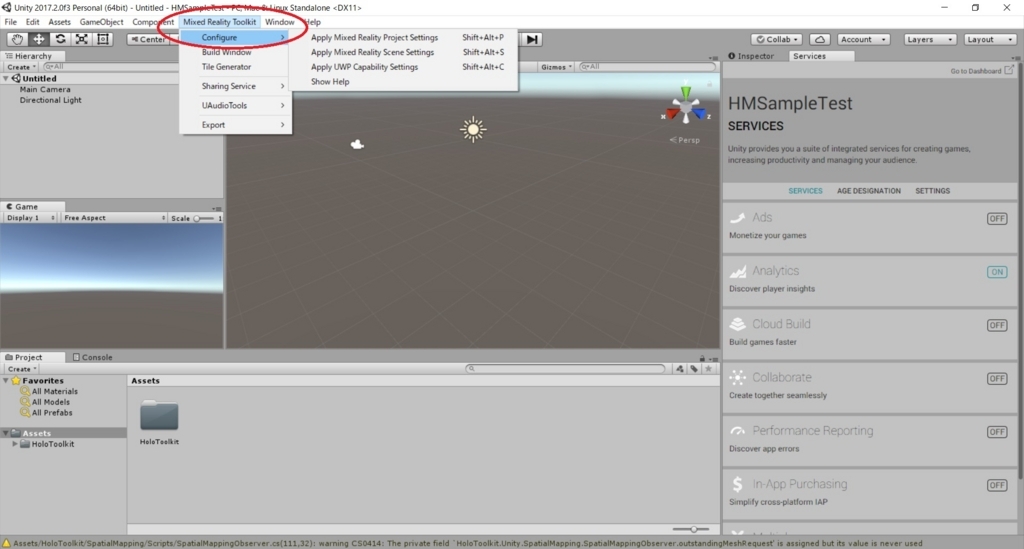Click the sun light gizmo in the scene
Screen dimensions: 1024x549
473,129
